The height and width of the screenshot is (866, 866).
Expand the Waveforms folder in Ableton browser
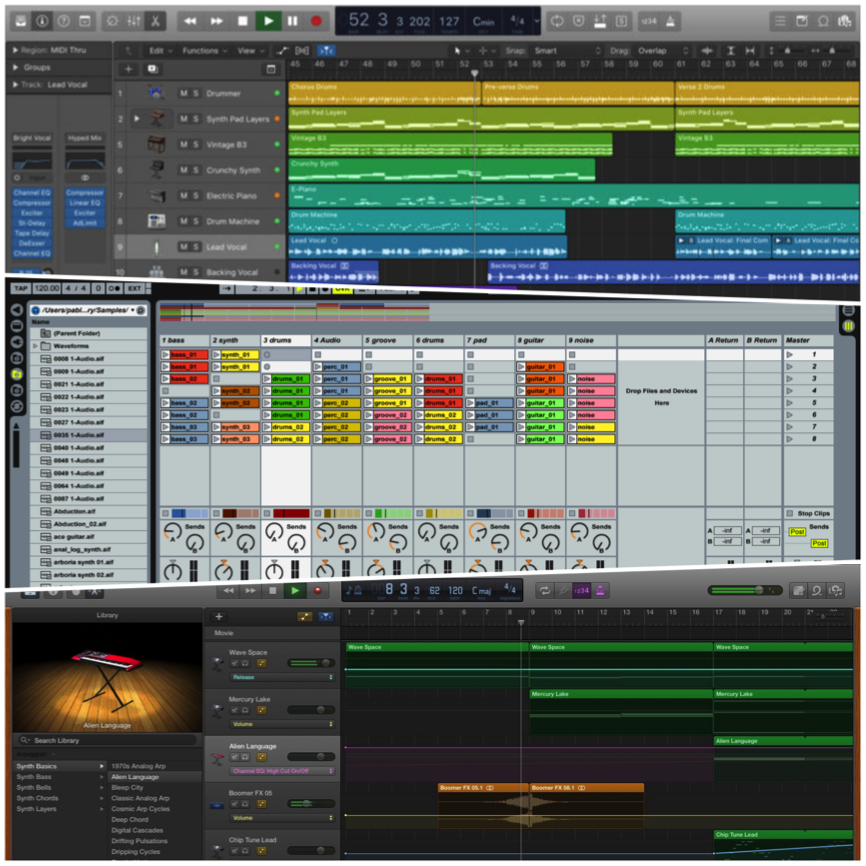pyautogui.click(x=35, y=346)
